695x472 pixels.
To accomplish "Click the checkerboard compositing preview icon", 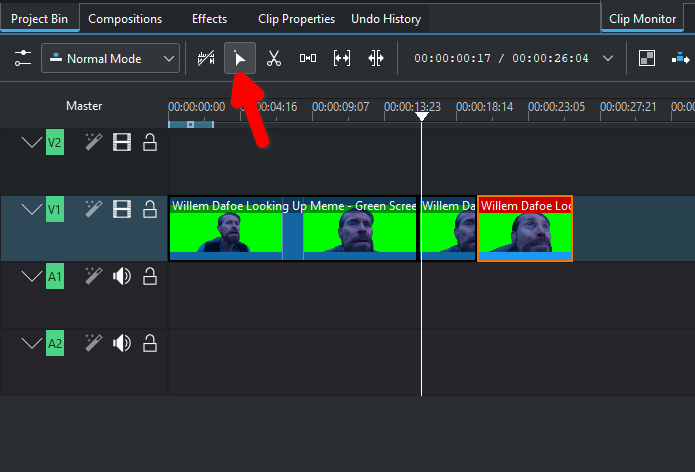I will click(647, 58).
